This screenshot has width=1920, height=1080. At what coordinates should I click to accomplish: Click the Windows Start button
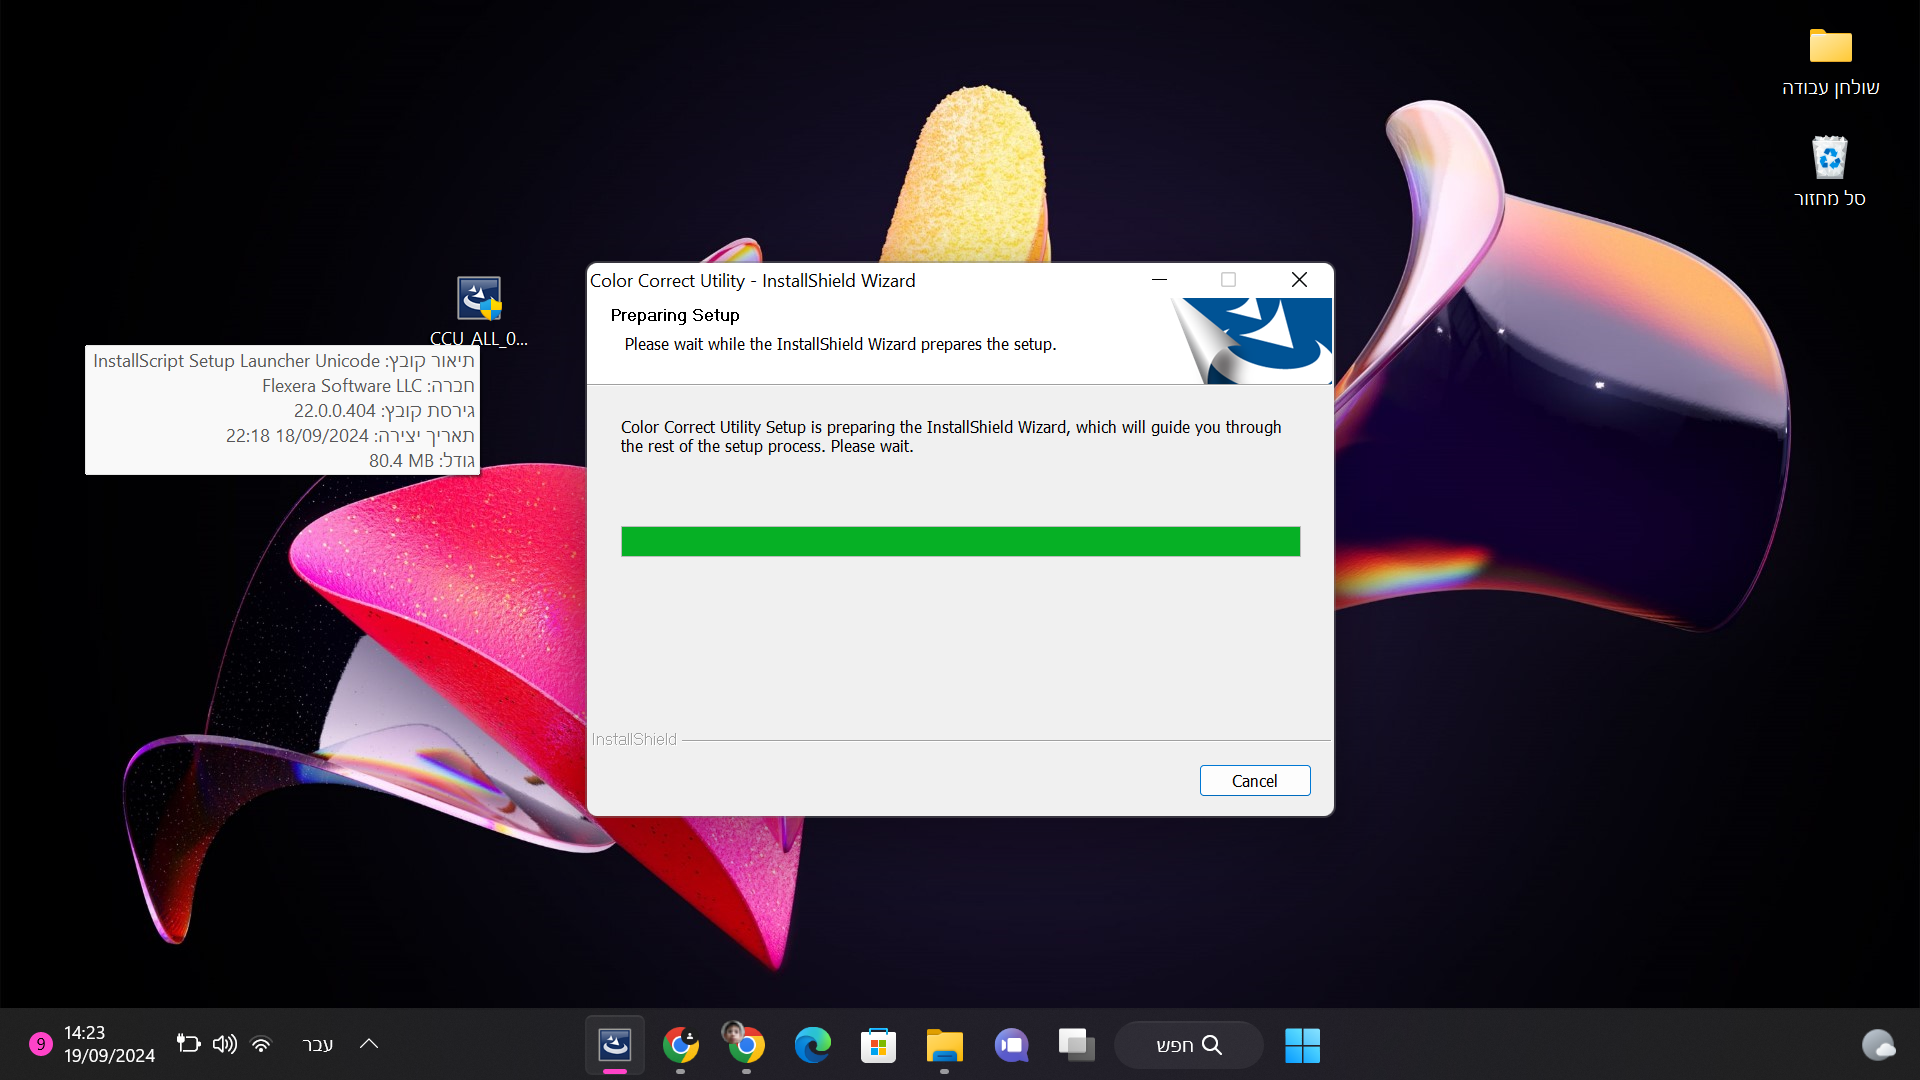1302,1045
